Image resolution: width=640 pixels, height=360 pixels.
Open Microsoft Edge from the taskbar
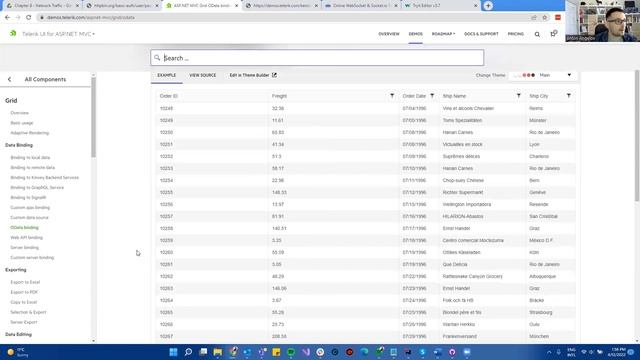pos(364,352)
